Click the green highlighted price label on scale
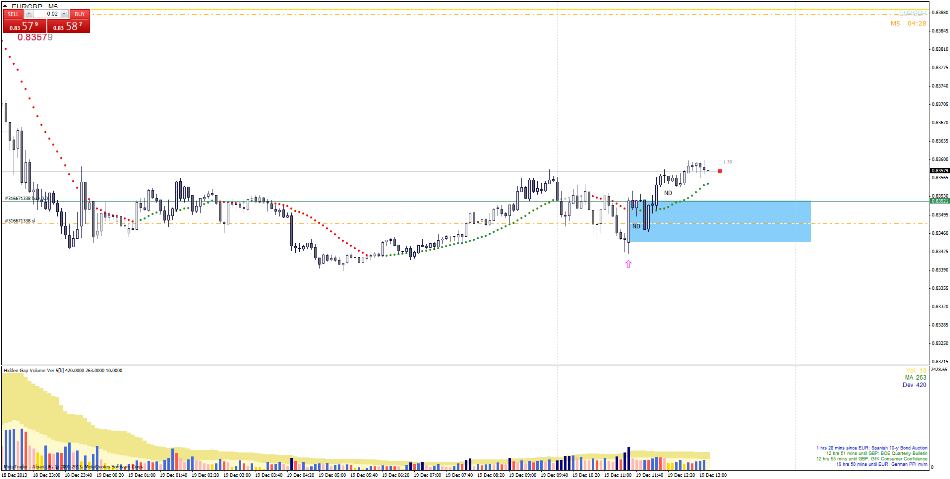Viewport: 950px width, 479px height. 938,201
